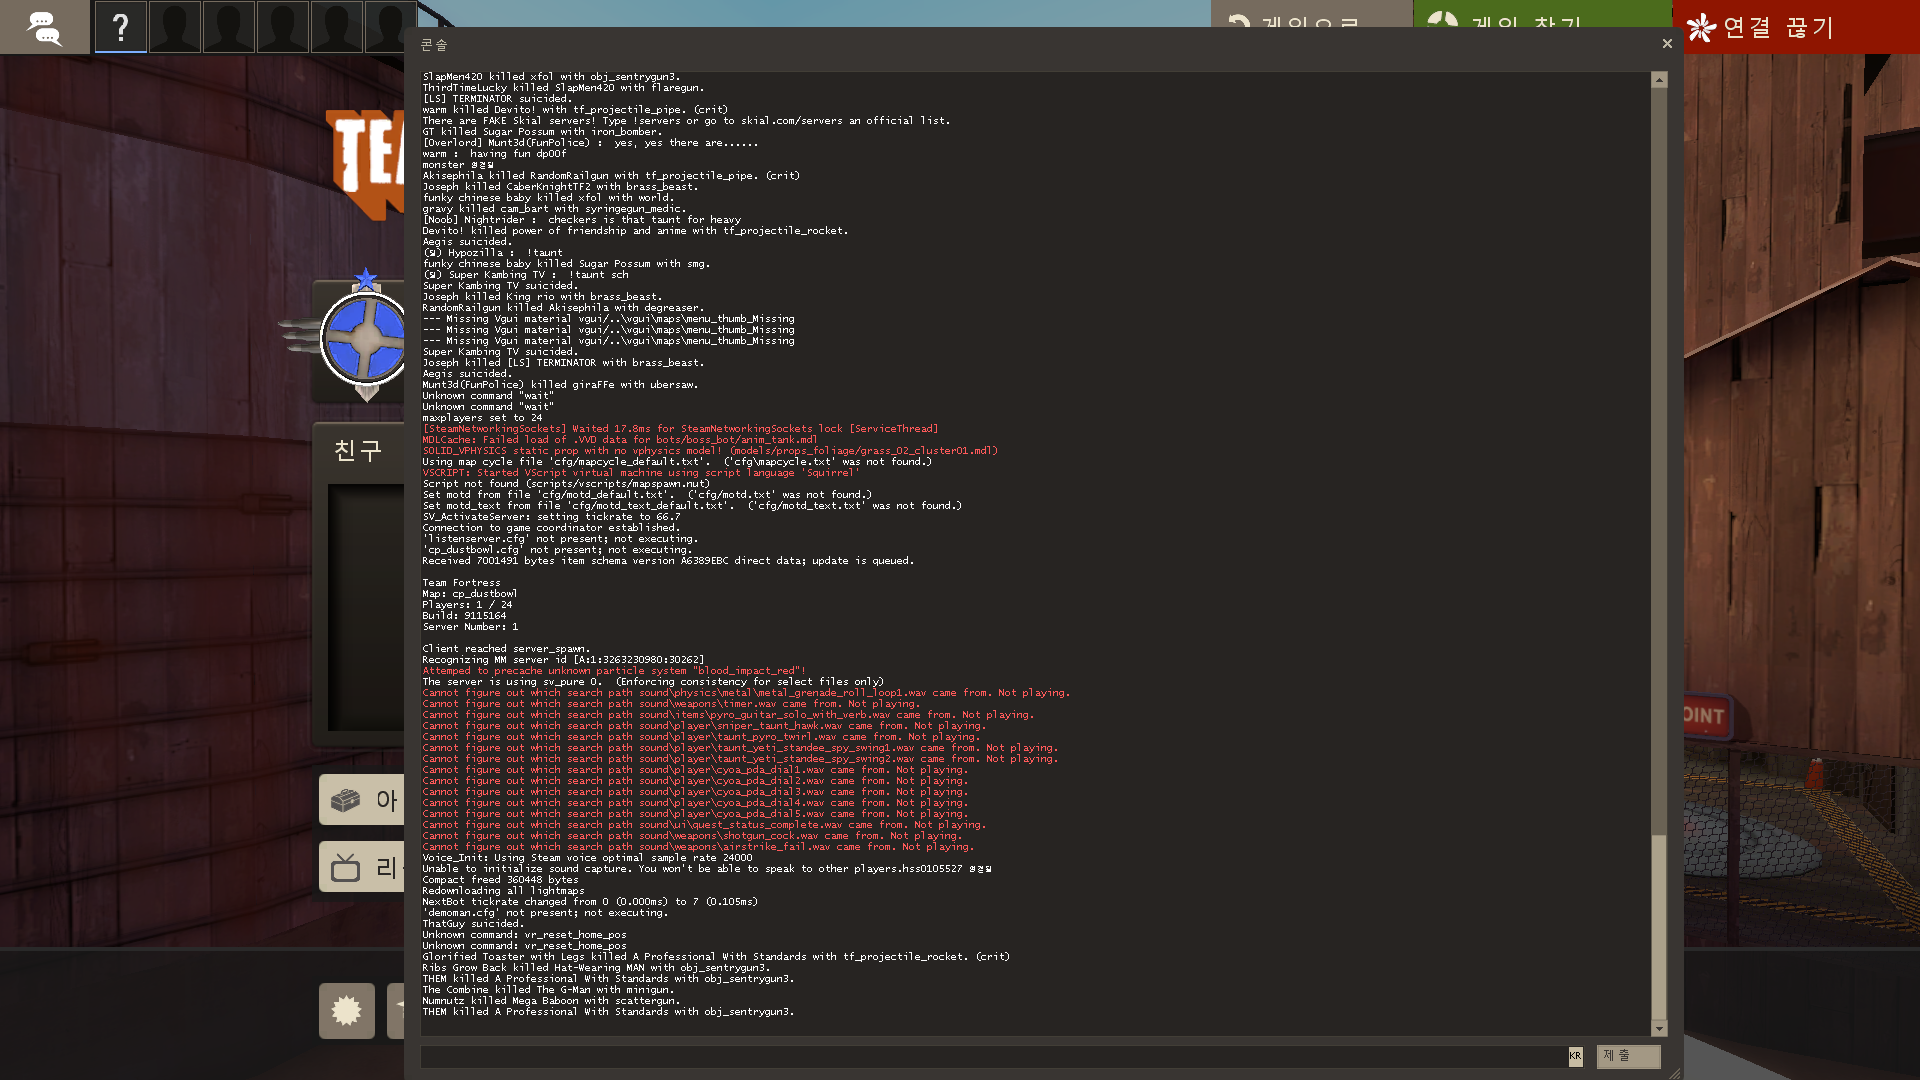Click the console window title bar
This screenshot has width=1920, height=1080.
1000,44
